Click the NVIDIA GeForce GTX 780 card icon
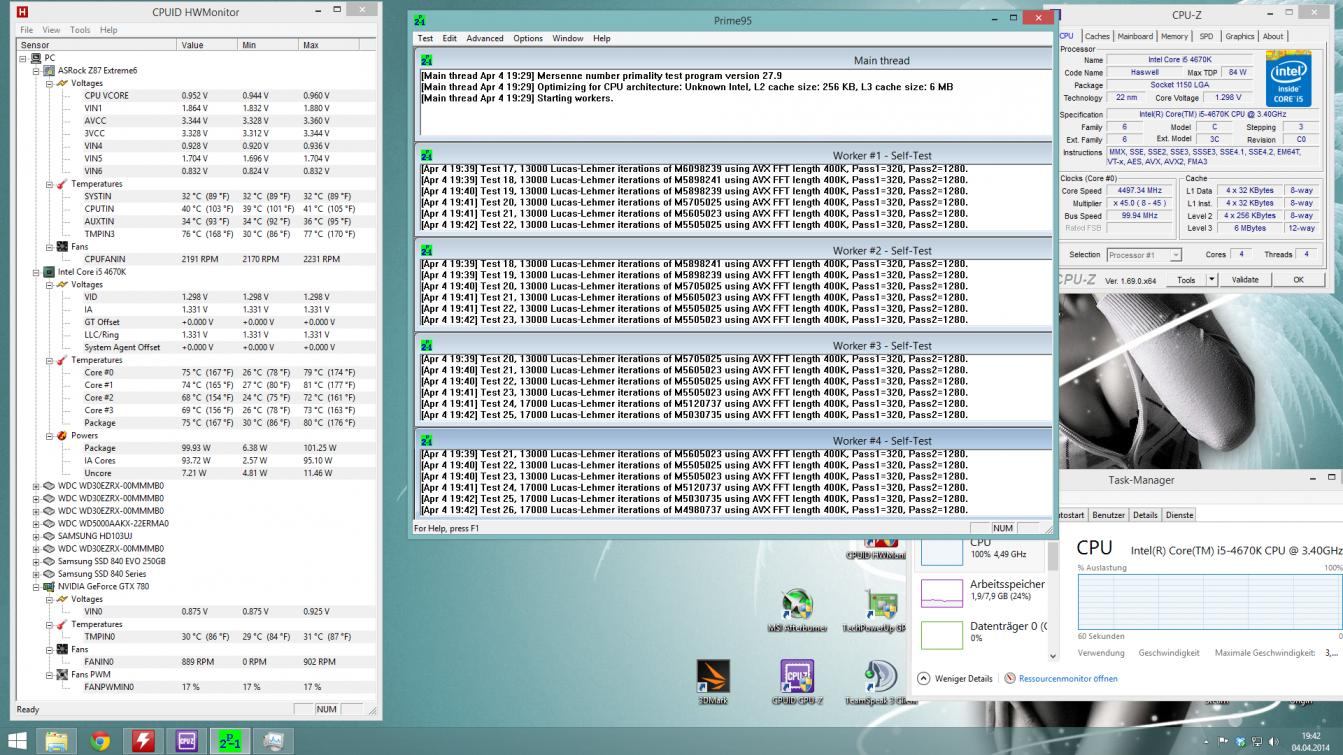The image size is (1343, 755). [x=48, y=587]
